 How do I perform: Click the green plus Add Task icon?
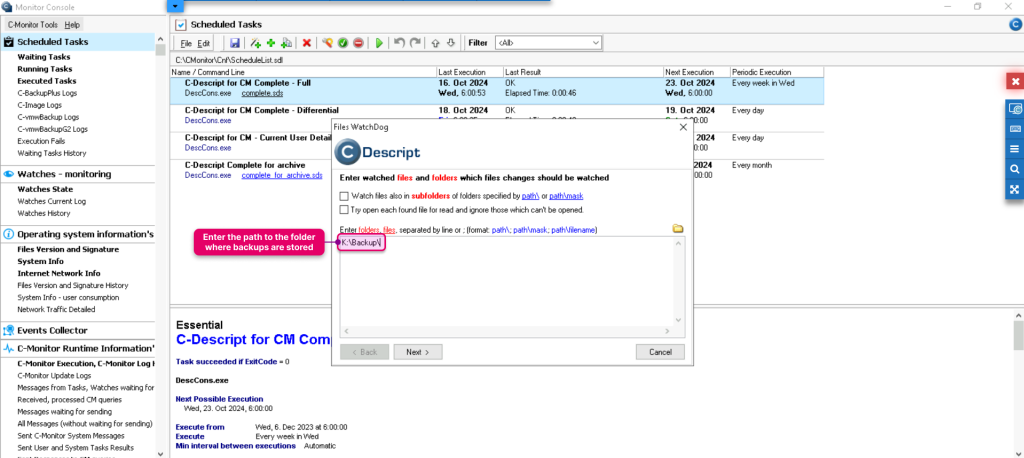(x=271, y=43)
